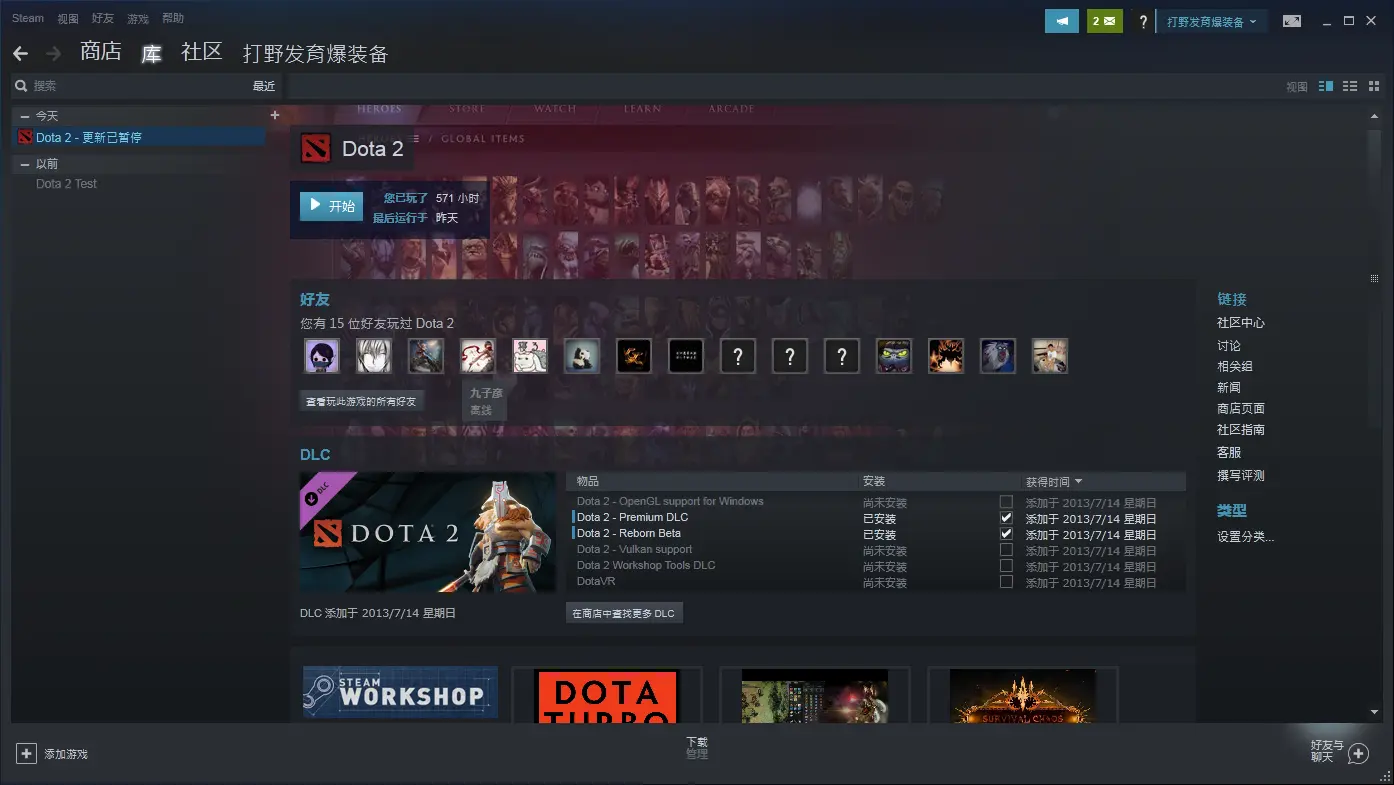The image size is (1394, 785).
Task: Open the Steam Workshop banner
Action: pyautogui.click(x=400, y=692)
